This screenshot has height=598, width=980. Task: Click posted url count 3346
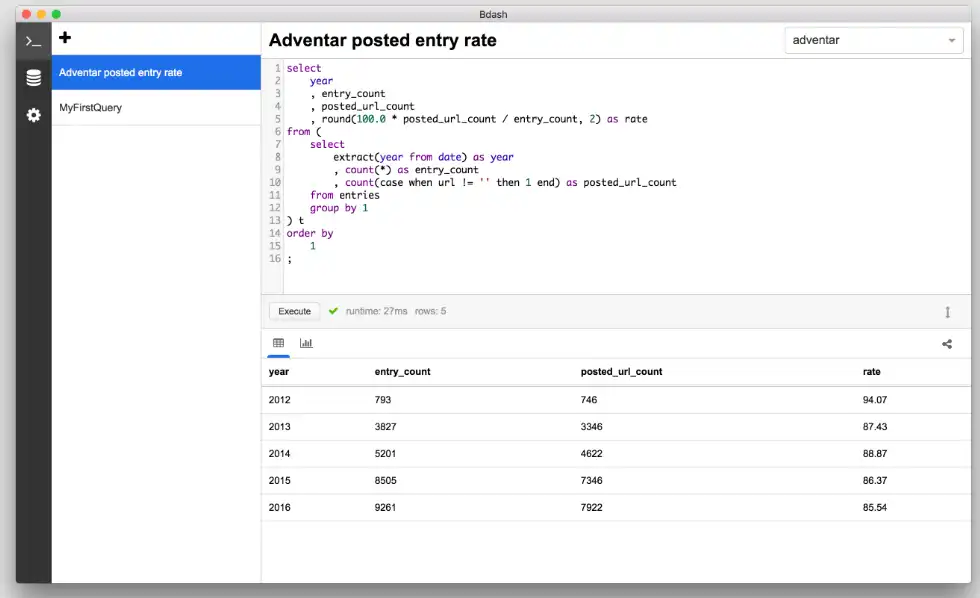pos(591,427)
